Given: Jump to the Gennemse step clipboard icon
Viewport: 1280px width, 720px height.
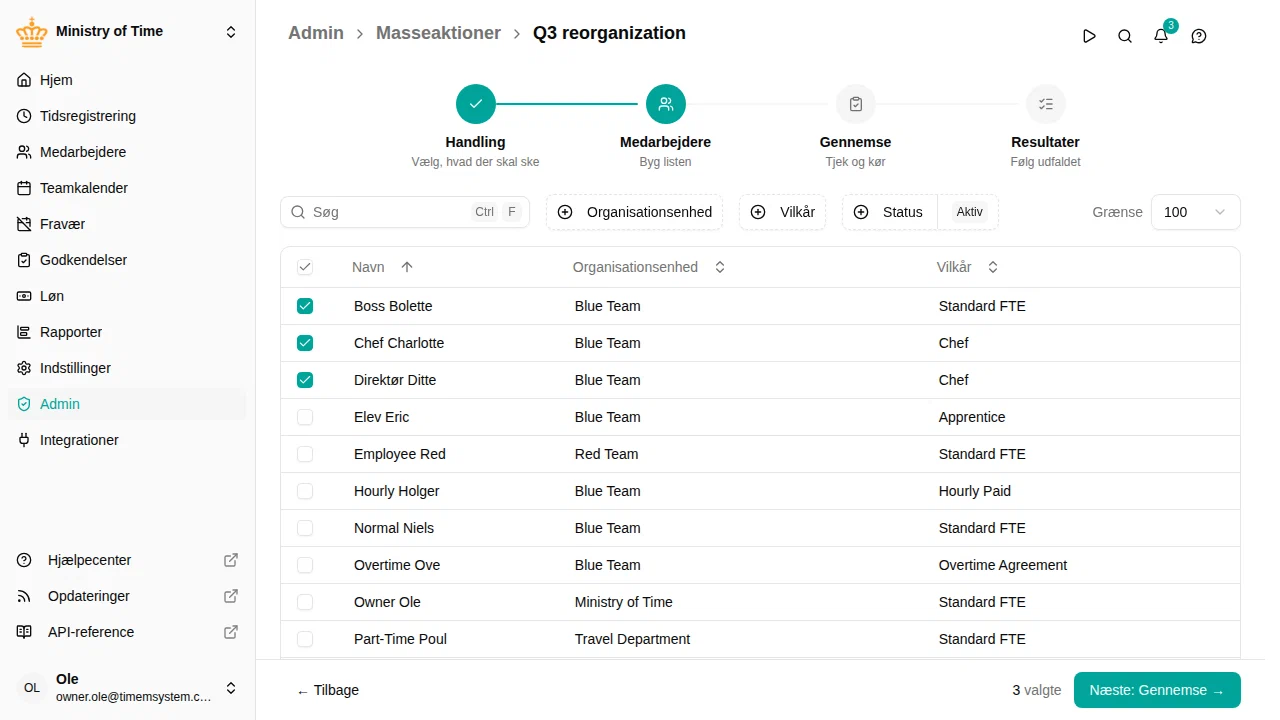Looking at the screenshot, I should tap(856, 104).
